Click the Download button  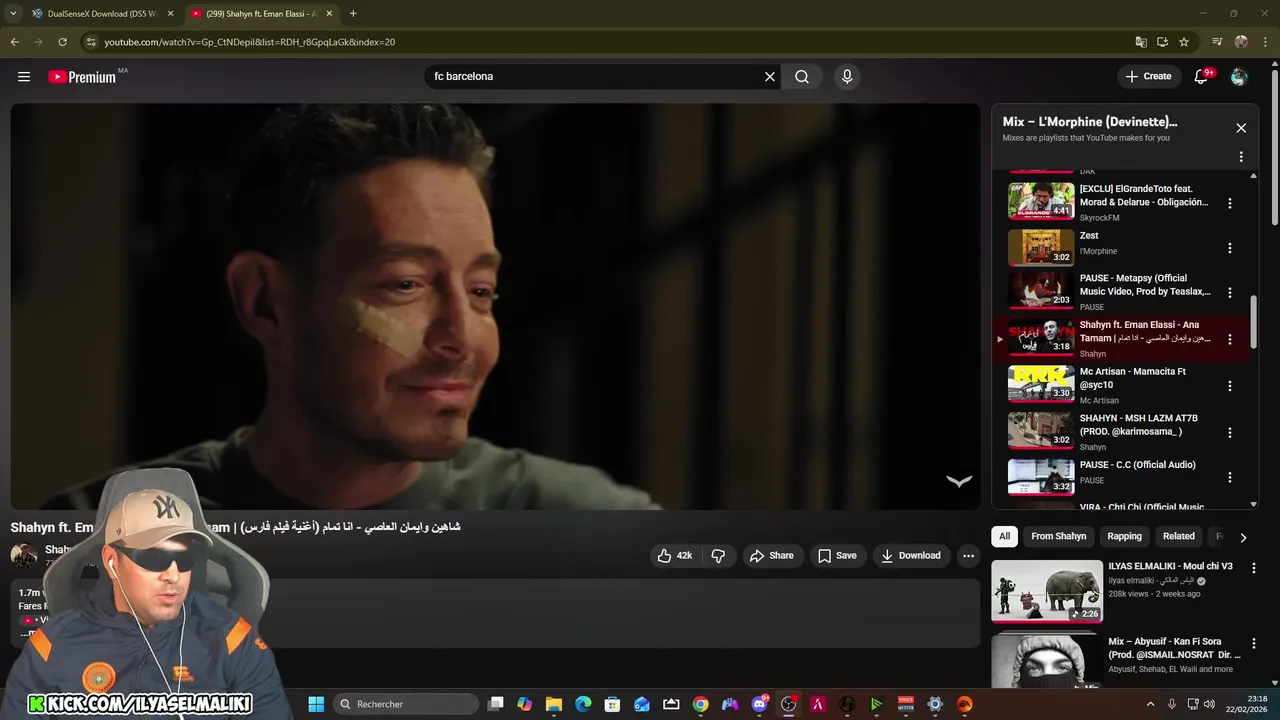point(911,556)
